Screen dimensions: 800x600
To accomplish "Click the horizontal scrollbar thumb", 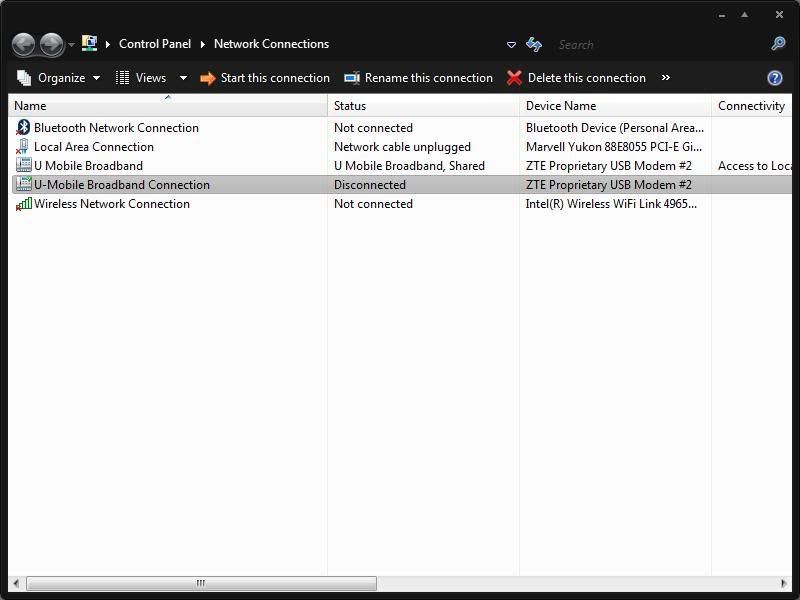I will (x=200, y=583).
